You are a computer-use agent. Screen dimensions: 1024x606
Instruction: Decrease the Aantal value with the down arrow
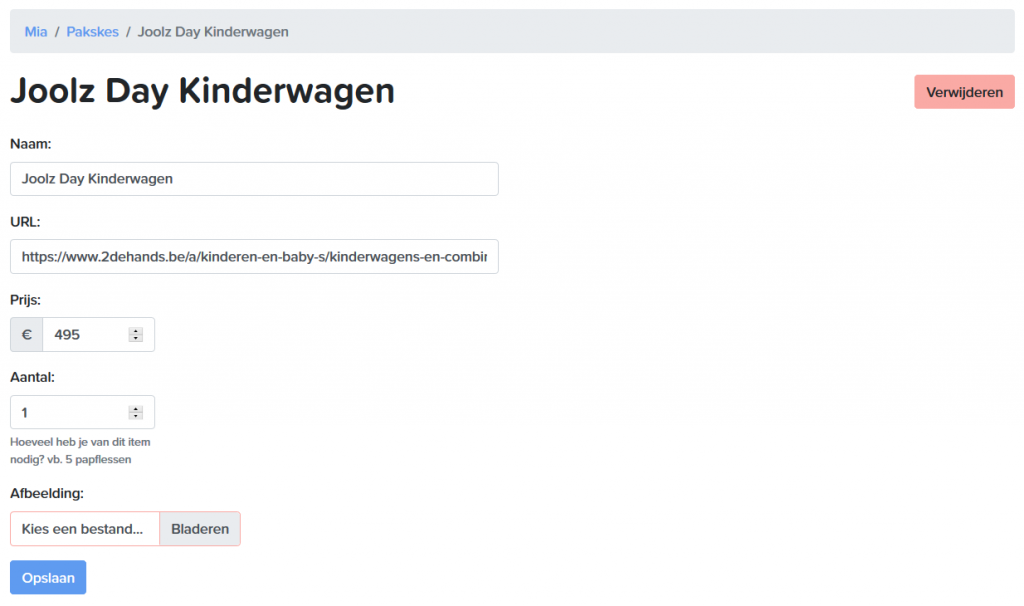pyautogui.click(x=136, y=416)
